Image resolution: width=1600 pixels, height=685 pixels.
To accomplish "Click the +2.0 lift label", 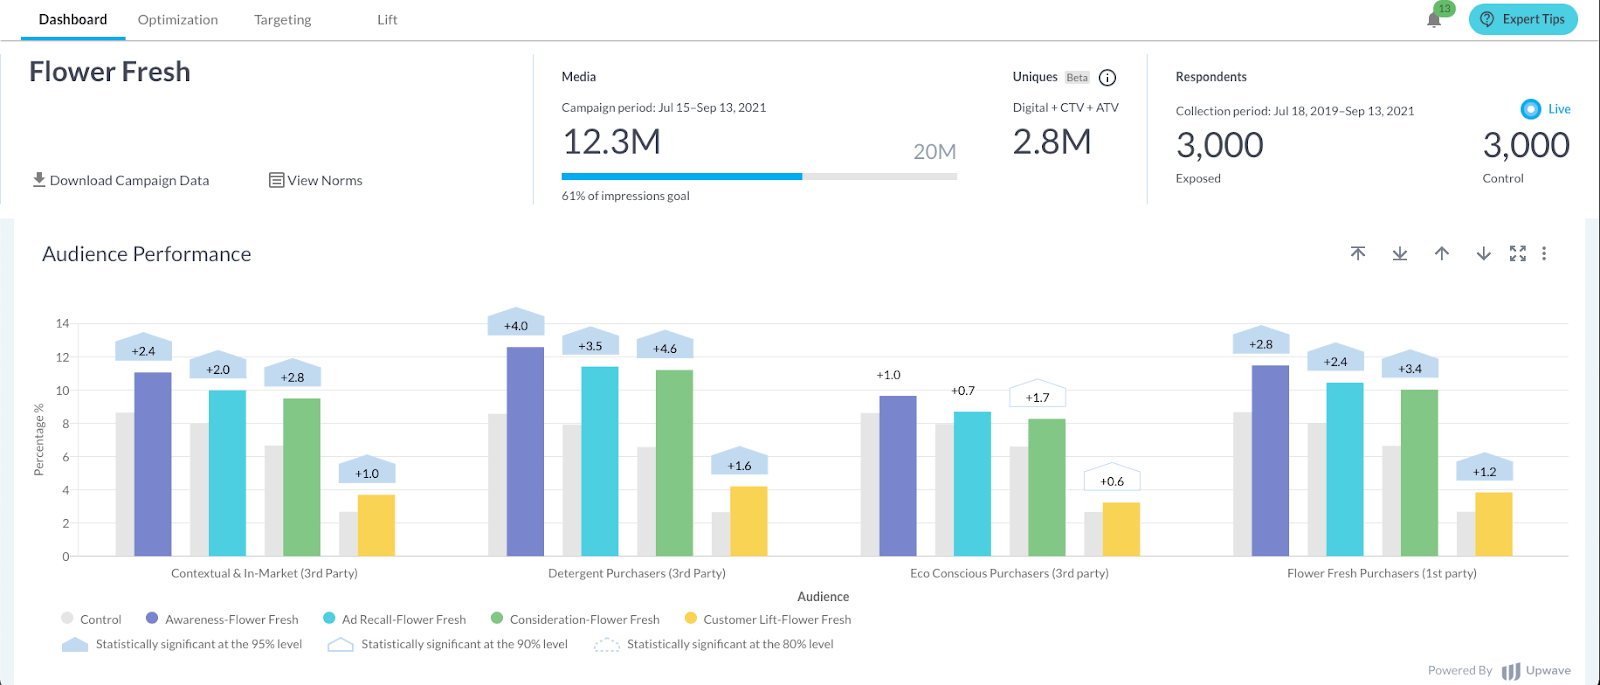I will (218, 366).
